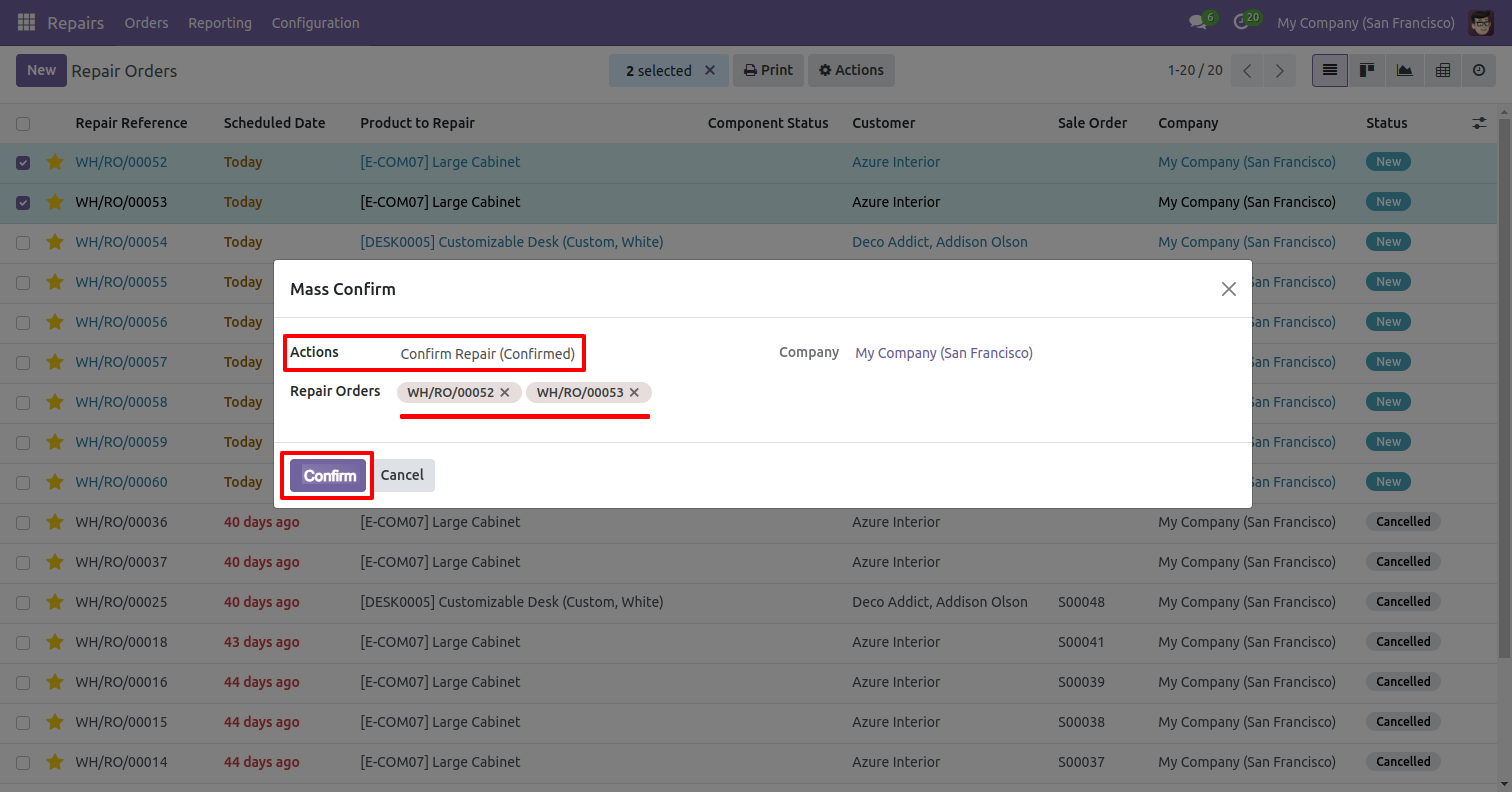Viewport: 1512px width, 792px height.
Task: Switch to pivot table view
Action: coord(1442,70)
